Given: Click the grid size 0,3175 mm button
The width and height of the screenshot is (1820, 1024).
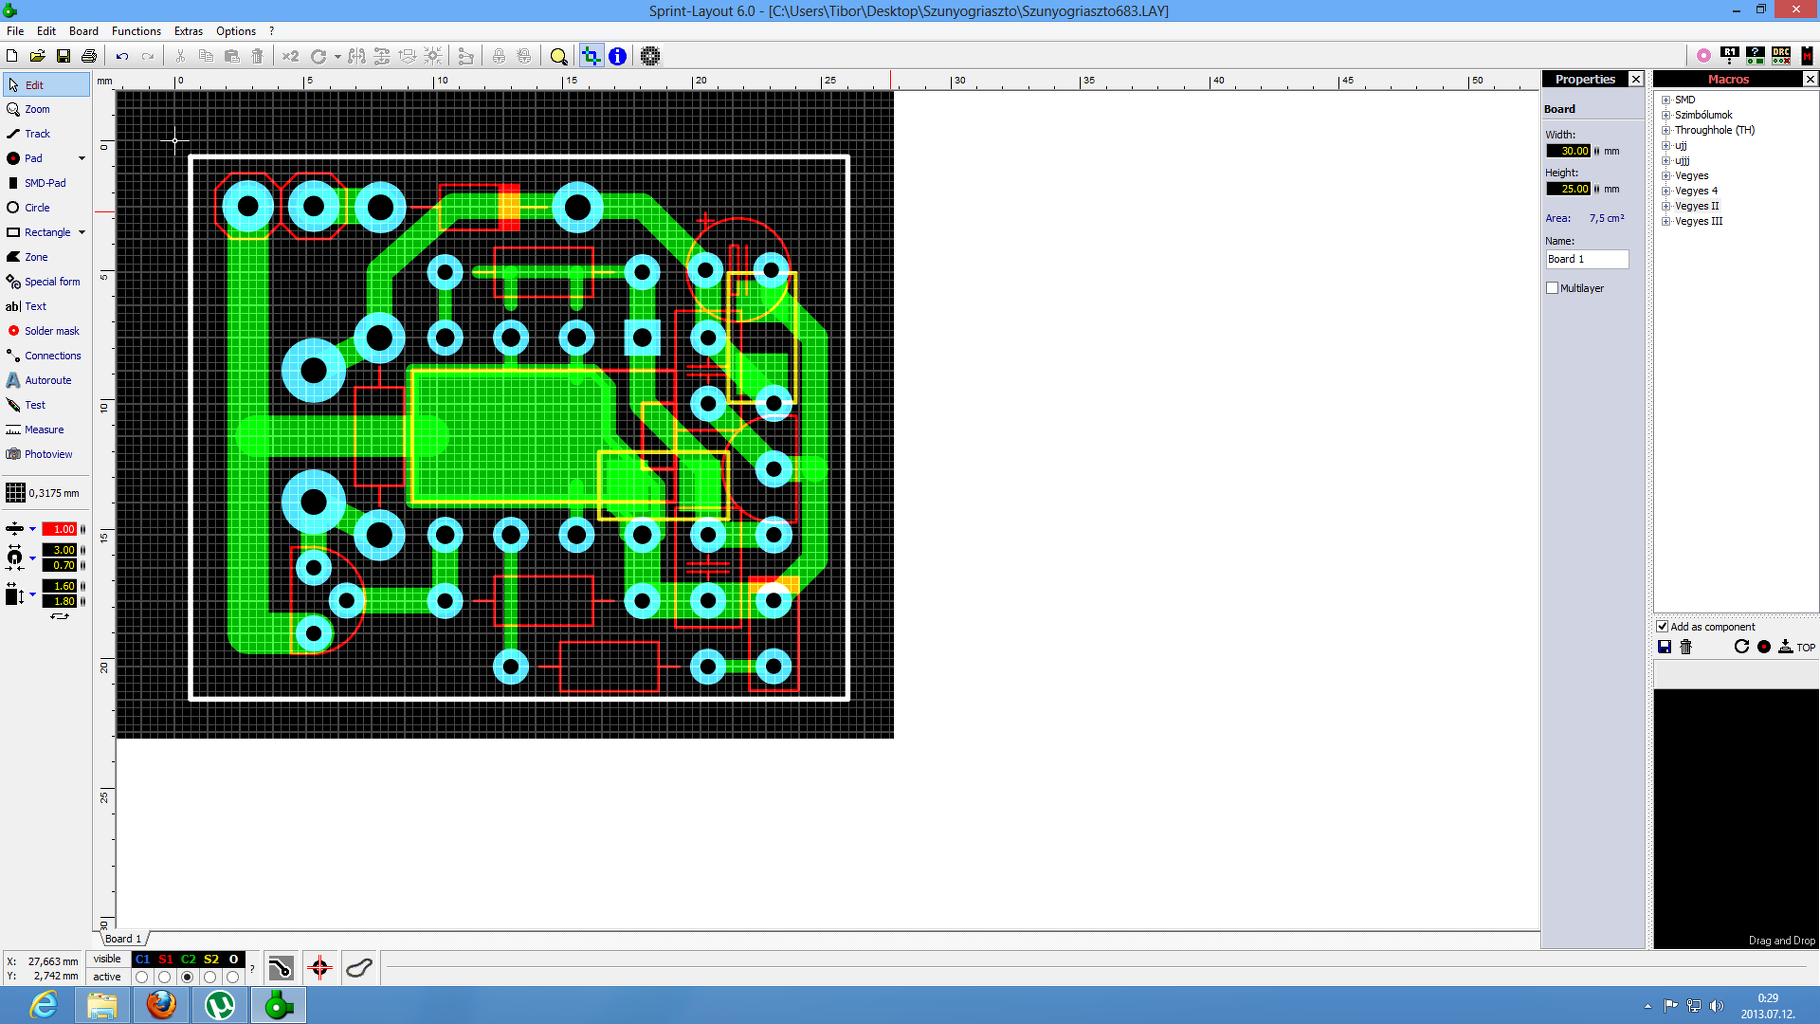Looking at the screenshot, I should point(43,493).
